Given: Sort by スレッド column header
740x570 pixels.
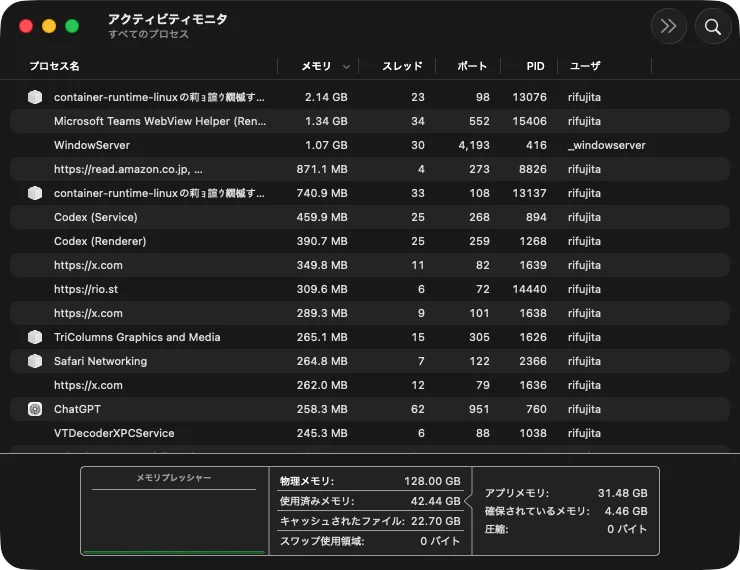Looking at the screenshot, I should point(402,66).
